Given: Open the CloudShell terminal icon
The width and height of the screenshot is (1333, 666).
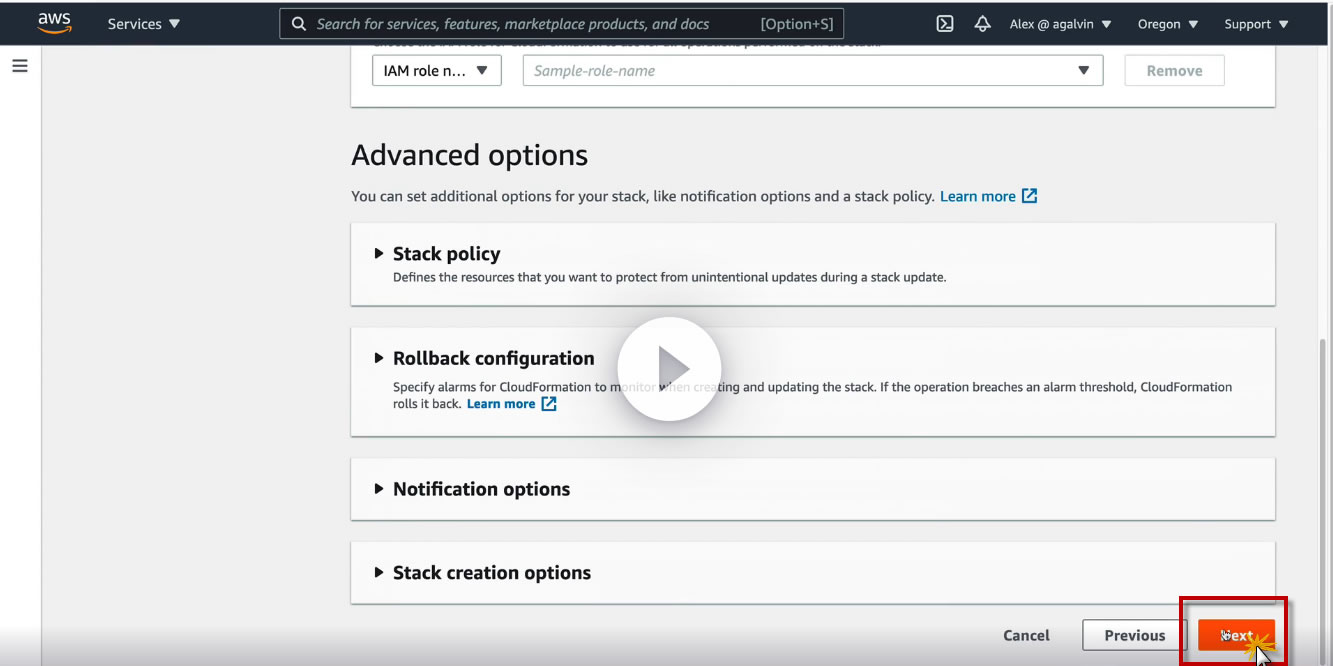Looking at the screenshot, I should pos(944,24).
